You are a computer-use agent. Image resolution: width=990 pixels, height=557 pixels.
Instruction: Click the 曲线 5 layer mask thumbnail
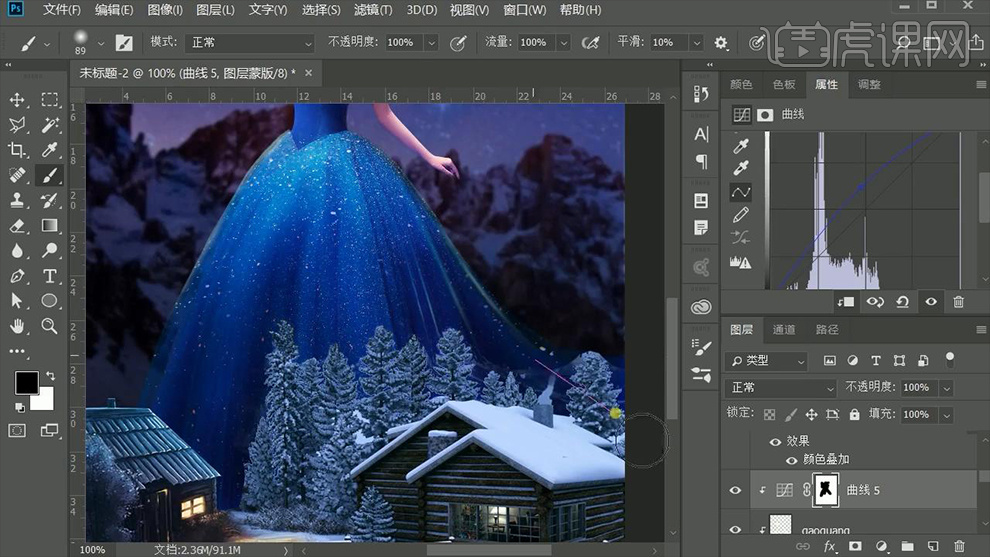(826, 490)
